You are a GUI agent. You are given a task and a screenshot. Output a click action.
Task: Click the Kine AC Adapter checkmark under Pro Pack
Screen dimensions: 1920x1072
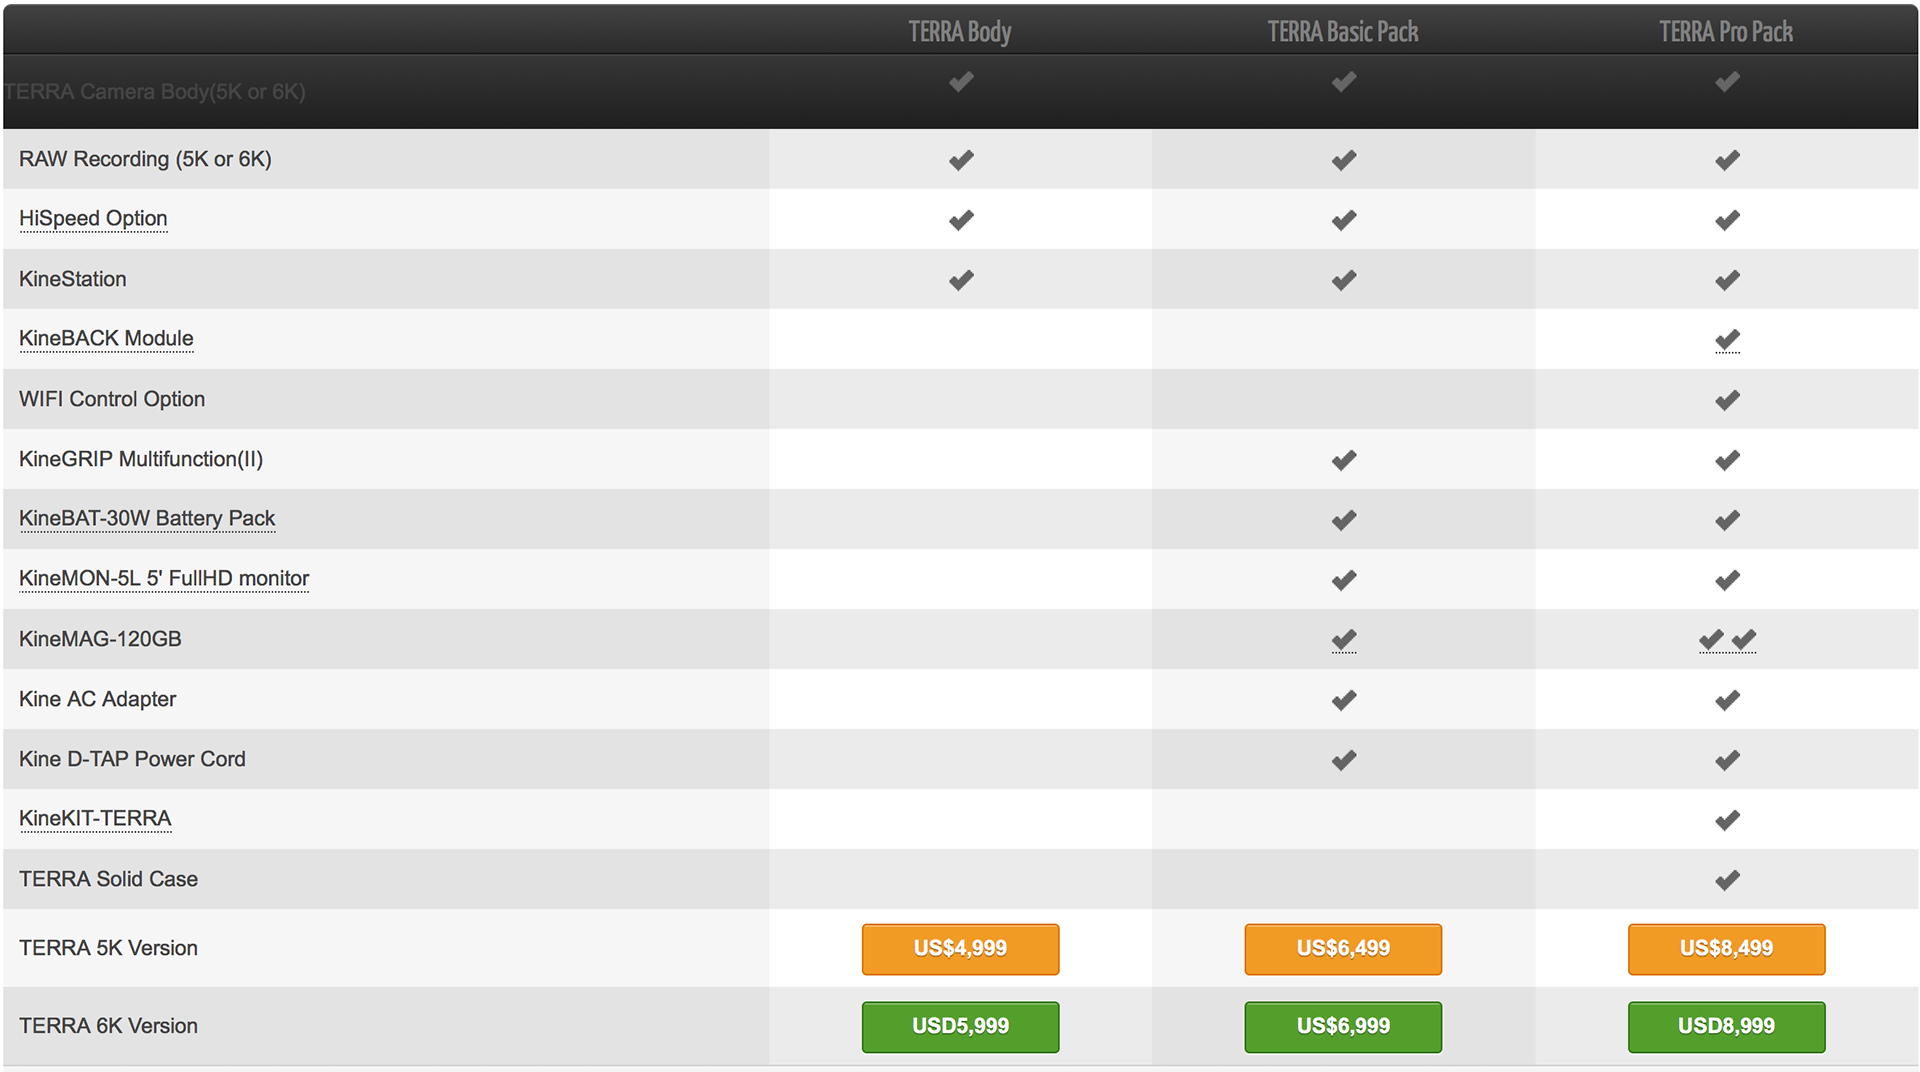1727,700
